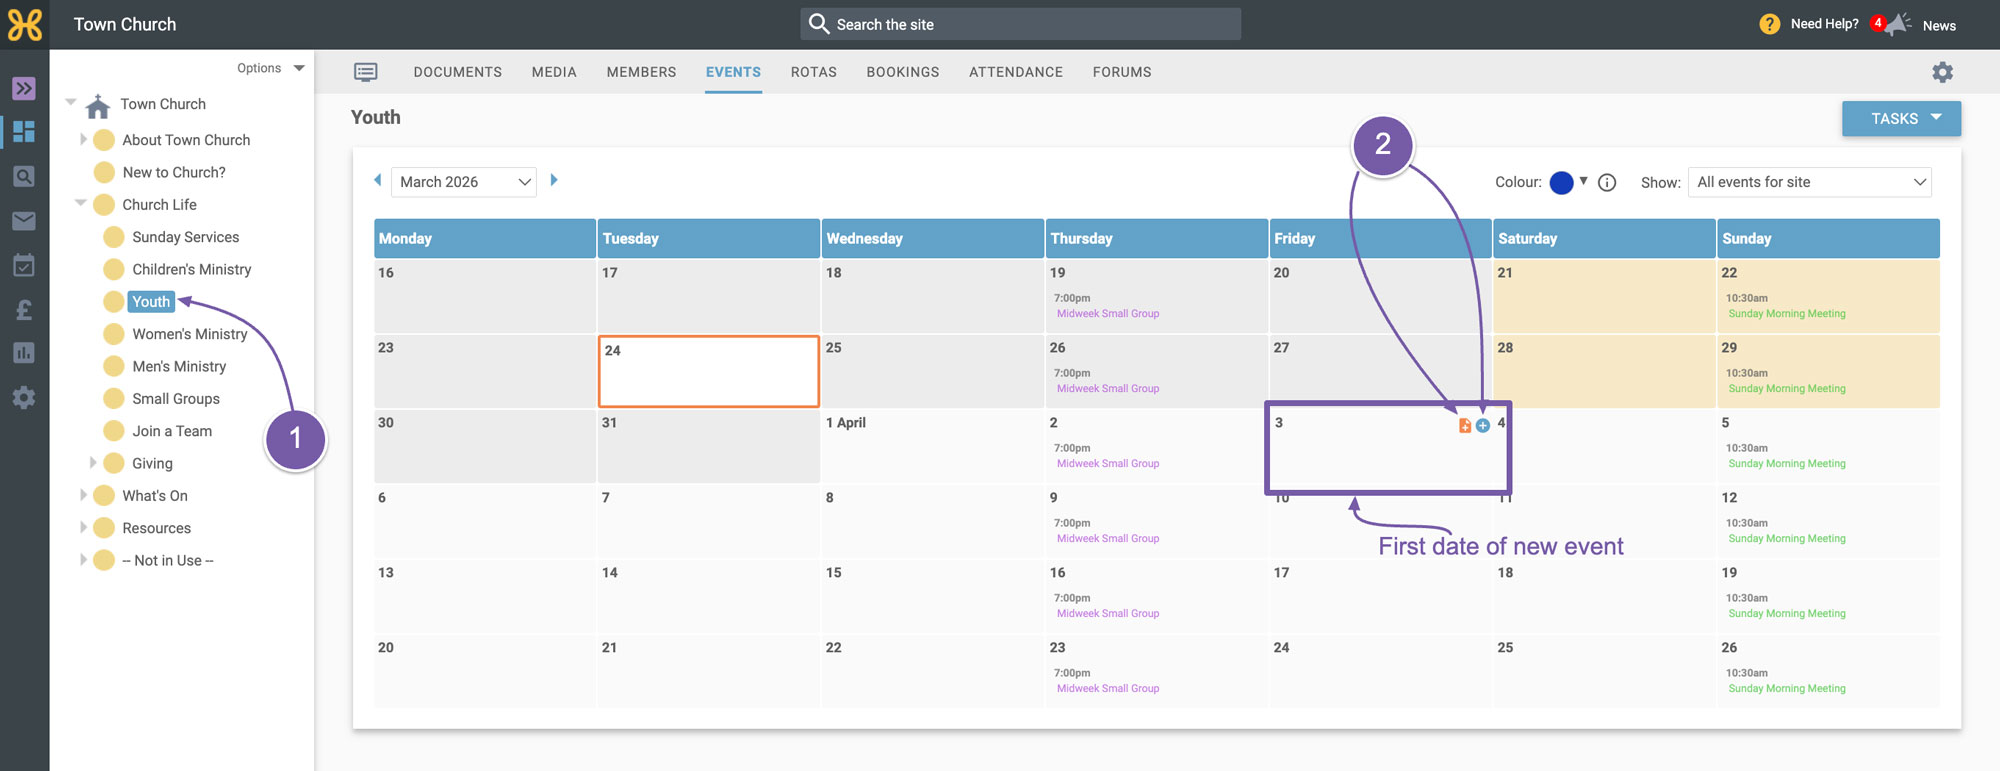This screenshot has height=771, width=2000.
Task: Click the calendar check icon in sidebar
Action: pos(24,265)
